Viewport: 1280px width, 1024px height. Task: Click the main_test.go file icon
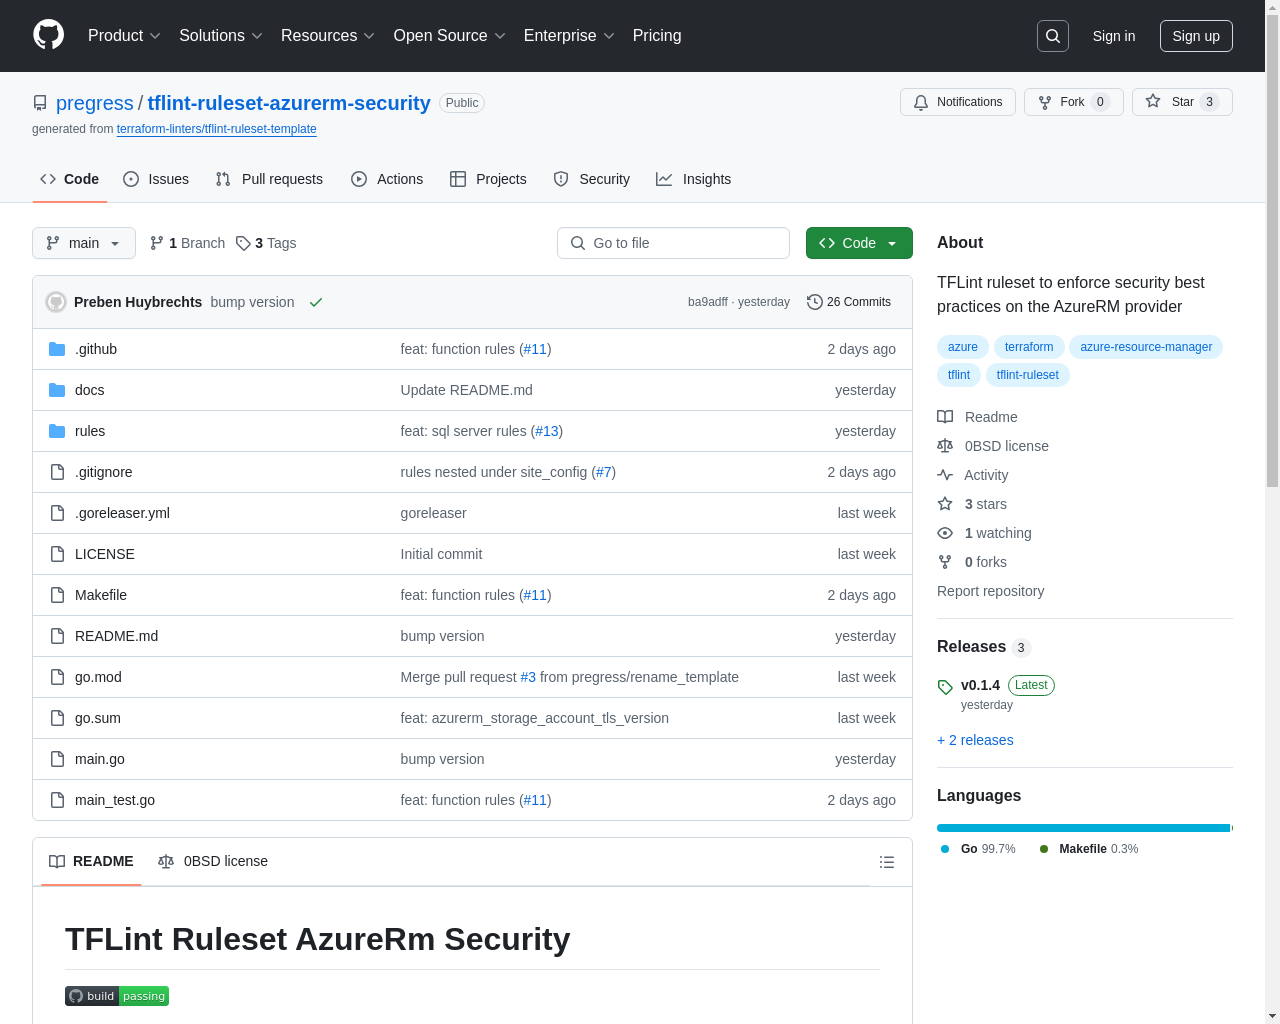point(57,800)
